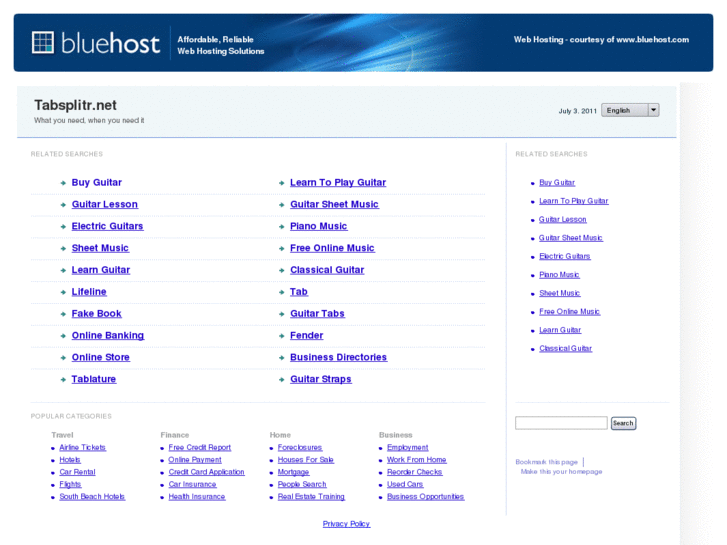This screenshot has height=545, width=727.
Task: Open the English language dropdown
Action: [630, 110]
